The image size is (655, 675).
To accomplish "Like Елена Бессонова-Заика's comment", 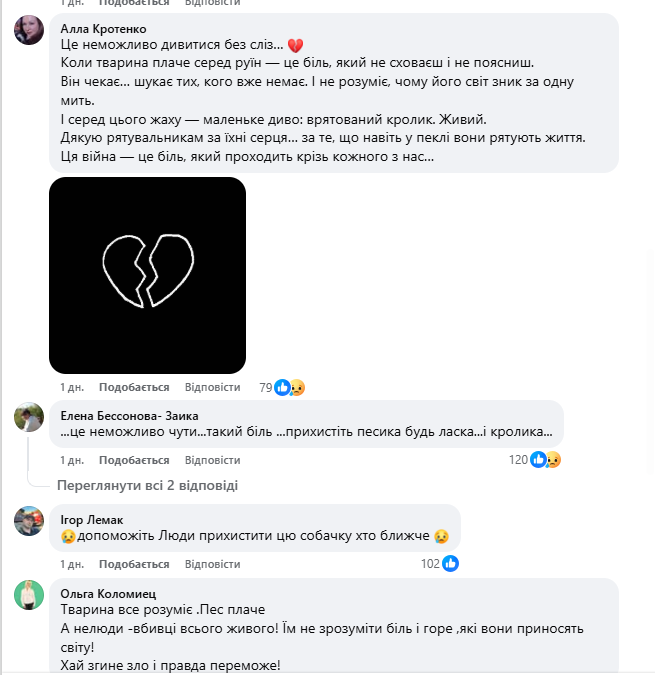I will [x=134, y=460].
